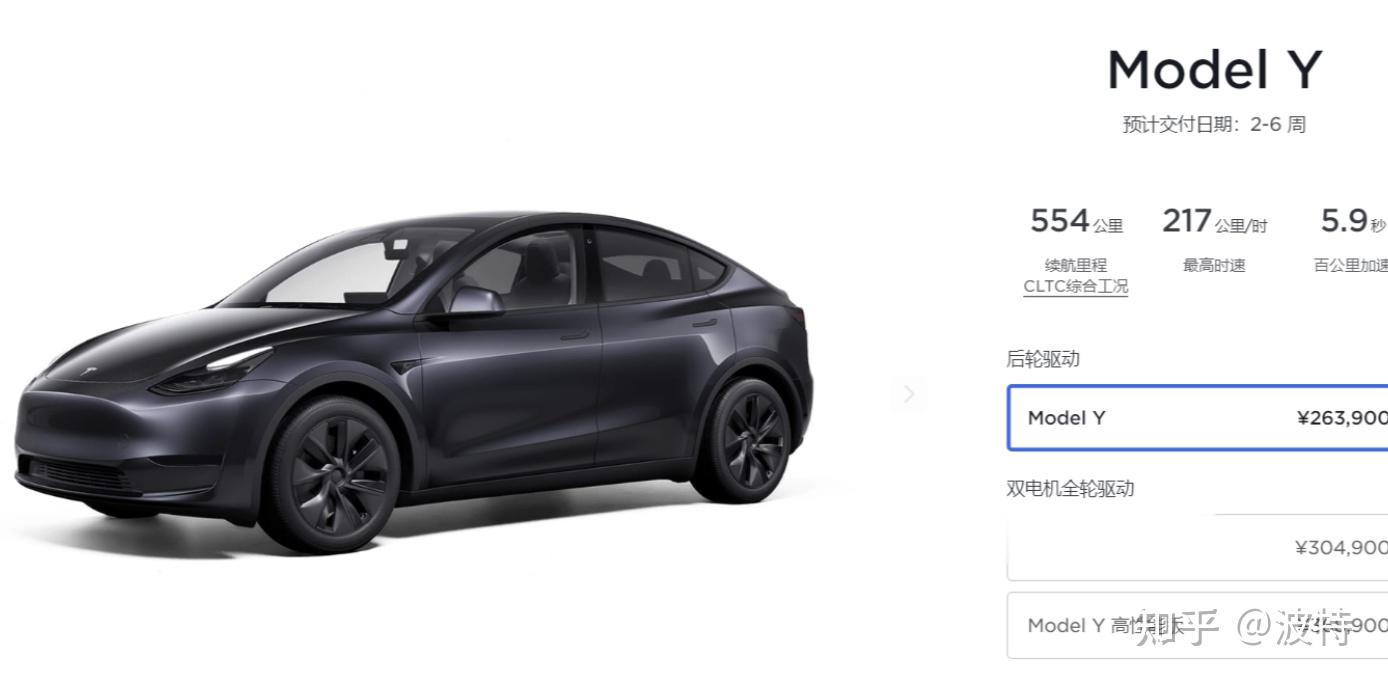Click the 554 公里 range figure

click(x=1076, y=221)
